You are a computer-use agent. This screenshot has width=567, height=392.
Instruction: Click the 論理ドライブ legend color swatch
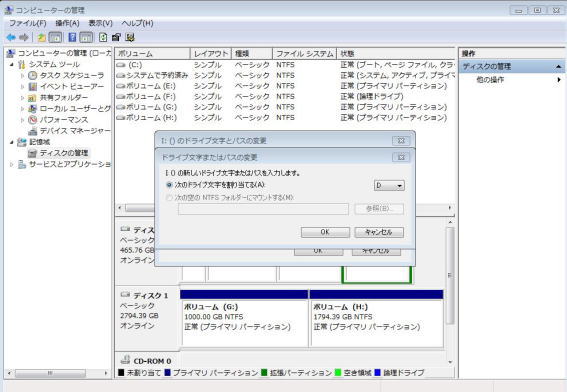click(x=378, y=372)
